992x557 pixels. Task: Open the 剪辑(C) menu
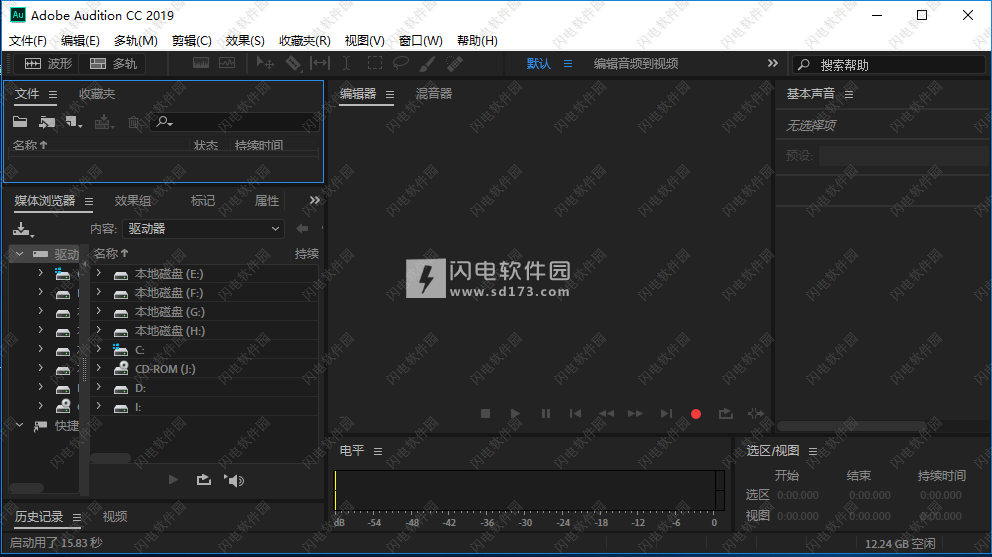[192, 41]
